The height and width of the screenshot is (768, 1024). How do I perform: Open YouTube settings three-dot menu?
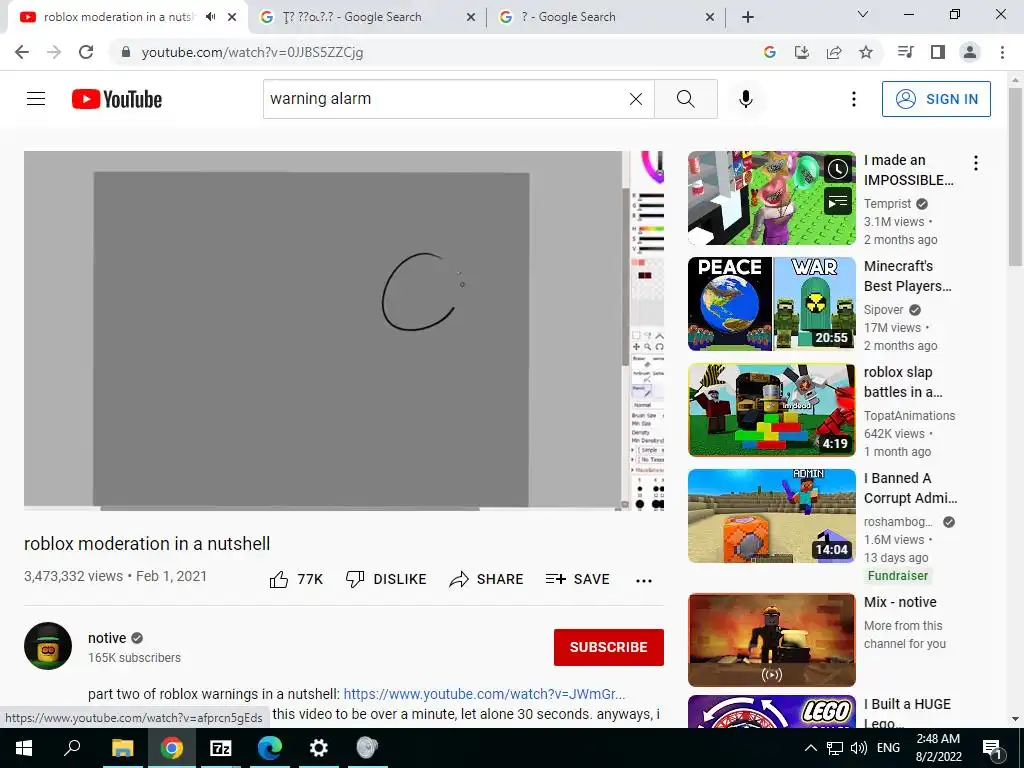click(x=854, y=99)
